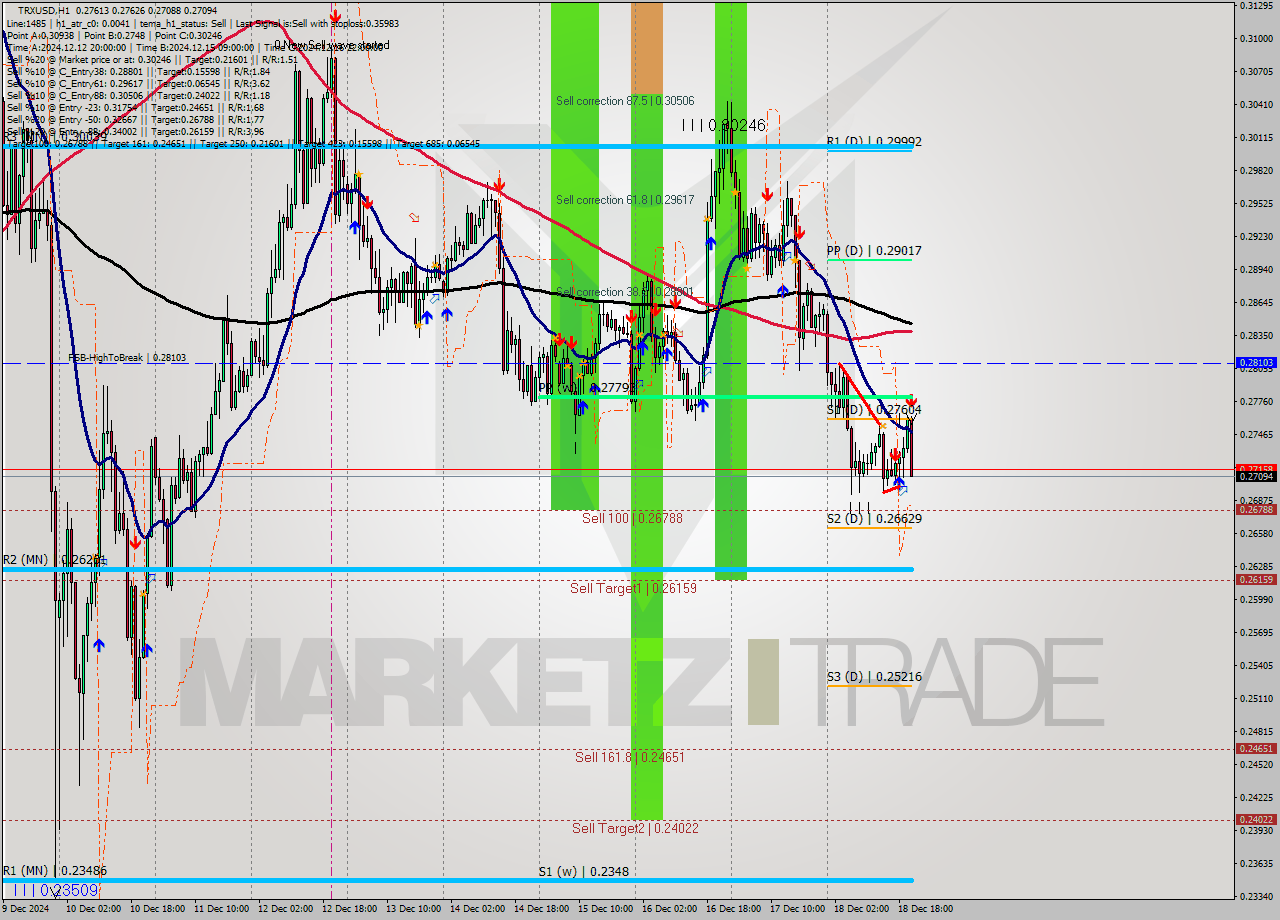Select the 'Sell correction 87.5 | 0.30506' label

tap(625, 101)
